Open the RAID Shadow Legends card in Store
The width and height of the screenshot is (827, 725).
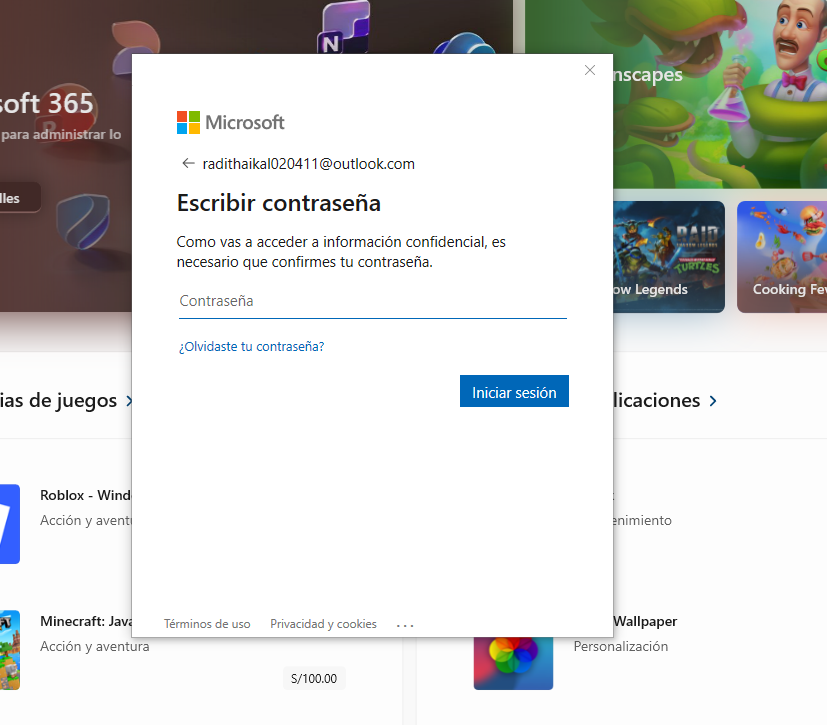(669, 257)
